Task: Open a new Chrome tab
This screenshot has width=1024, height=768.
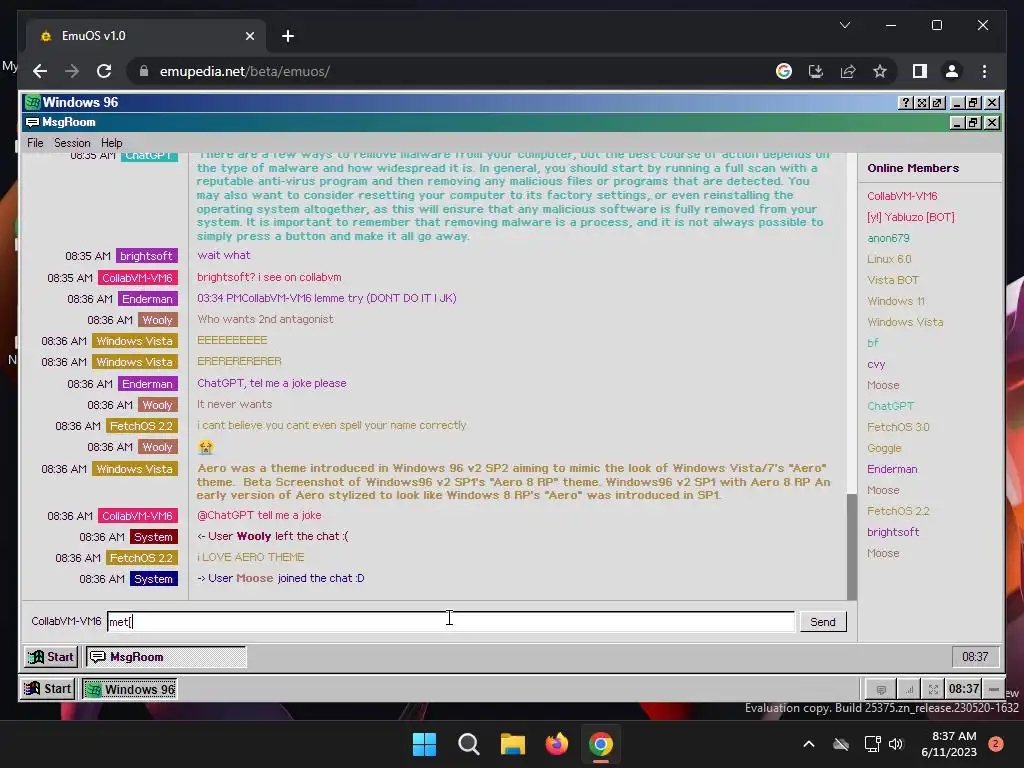Action: tap(288, 36)
